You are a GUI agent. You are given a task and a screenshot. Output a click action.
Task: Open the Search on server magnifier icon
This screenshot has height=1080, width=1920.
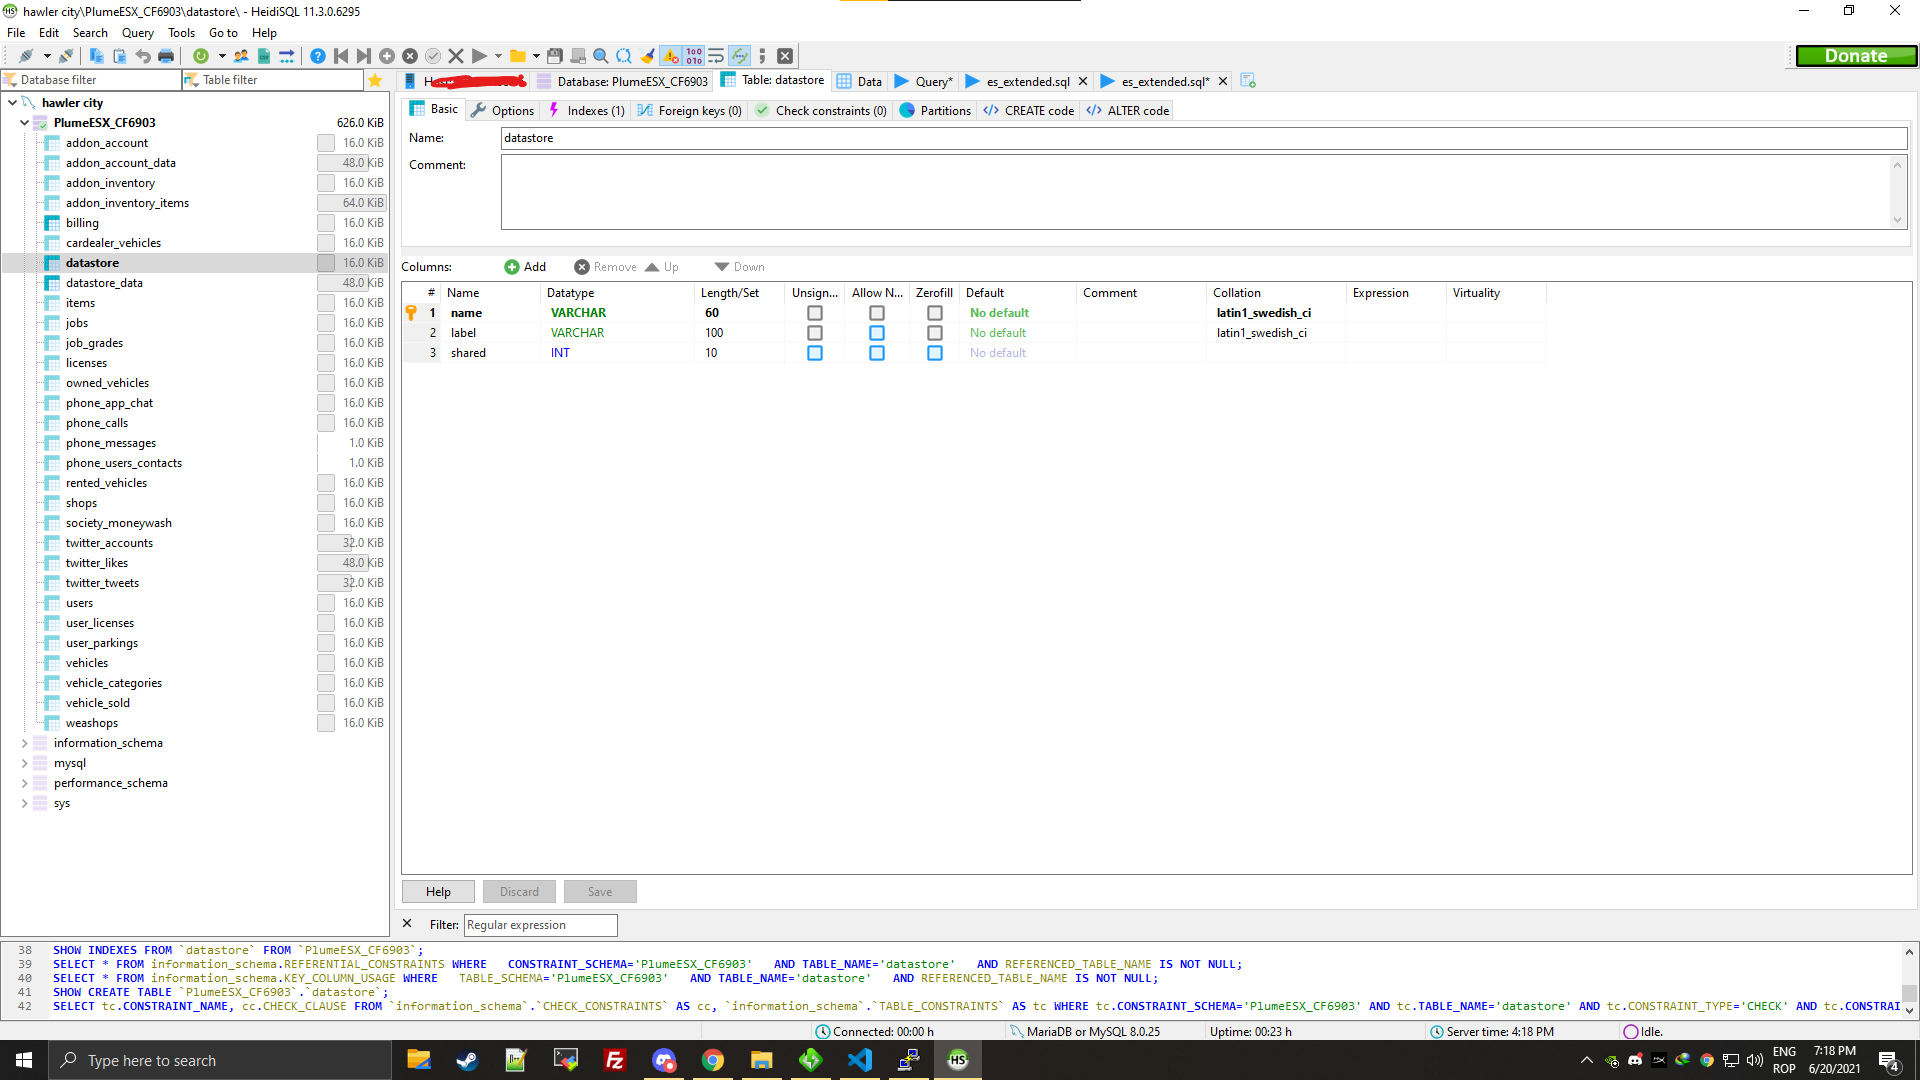[x=600, y=56]
